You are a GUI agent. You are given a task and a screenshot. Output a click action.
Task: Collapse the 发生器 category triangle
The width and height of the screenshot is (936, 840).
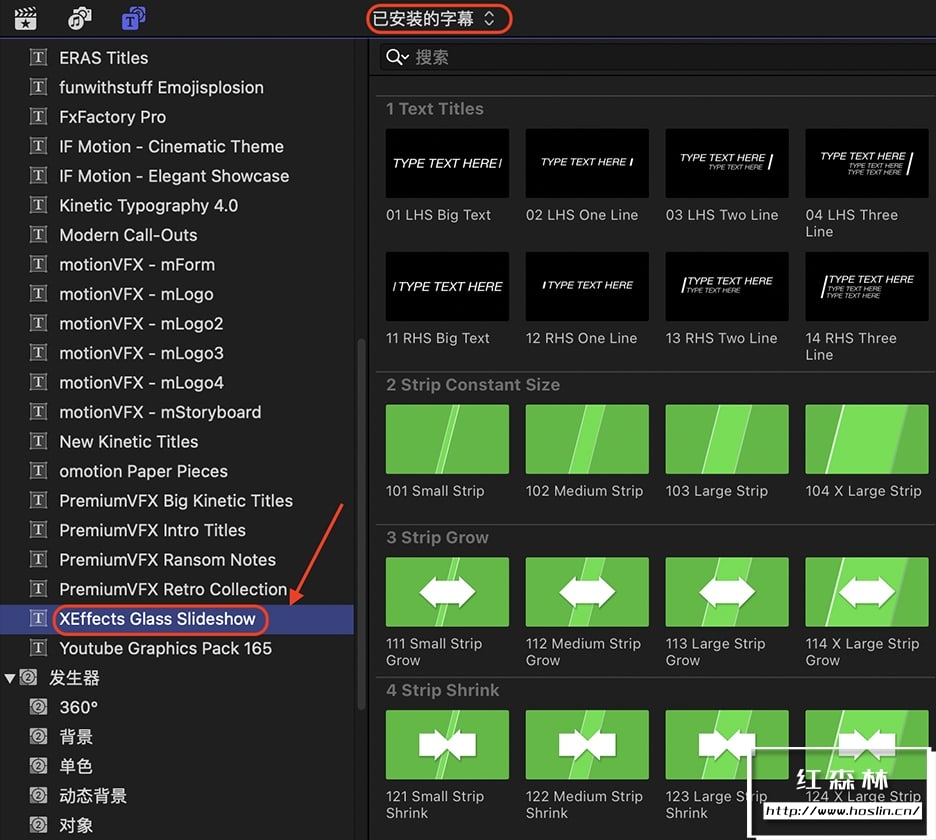point(10,678)
